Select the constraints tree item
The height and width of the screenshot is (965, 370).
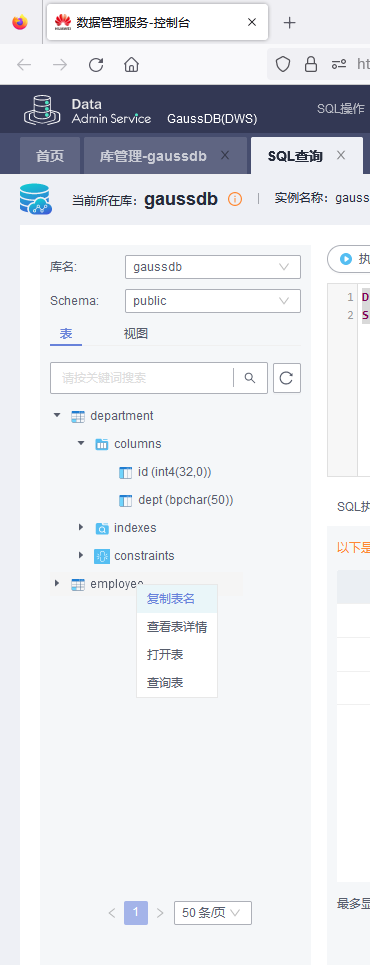(x=144, y=556)
